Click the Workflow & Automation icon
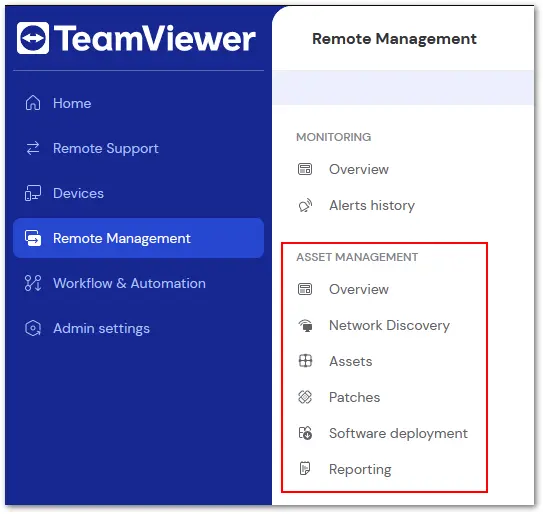The width and height of the screenshot is (543, 514). [33, 283]
